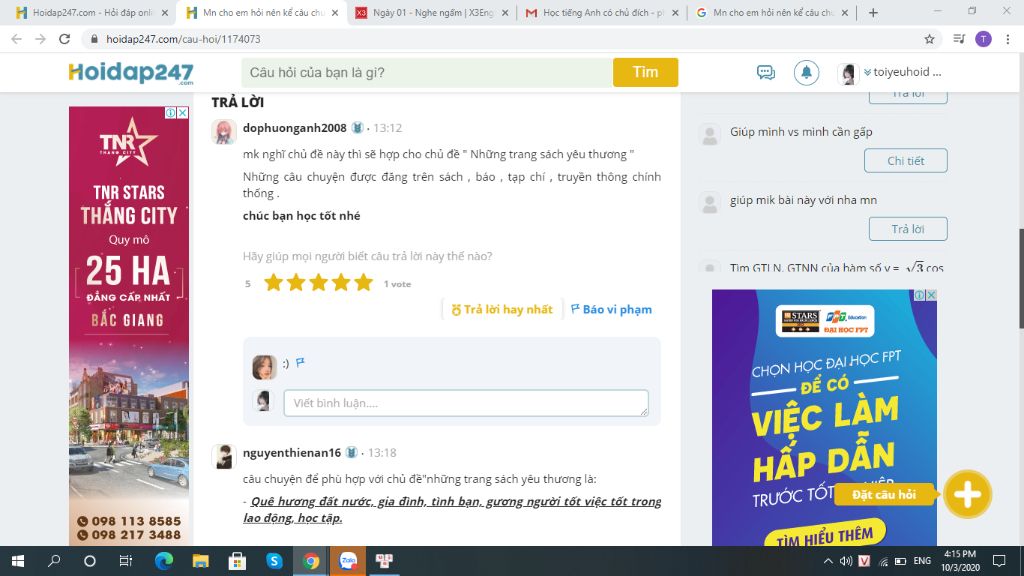The height and width of the screenshot is (576, 1024).
Task: Open giúp mik bài này với nha mn question
Action: click(803, 200)
